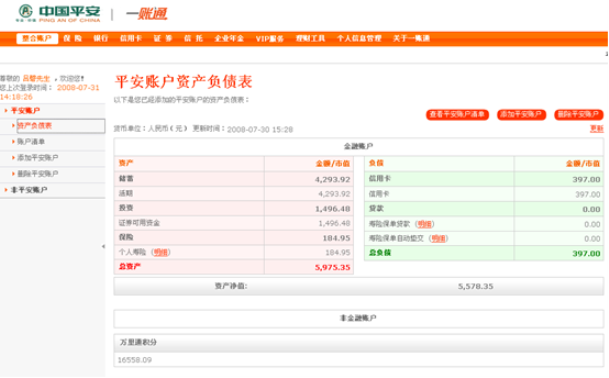
Task: Open the 关于一账通 menu item
Action: (x=411, y=38)
